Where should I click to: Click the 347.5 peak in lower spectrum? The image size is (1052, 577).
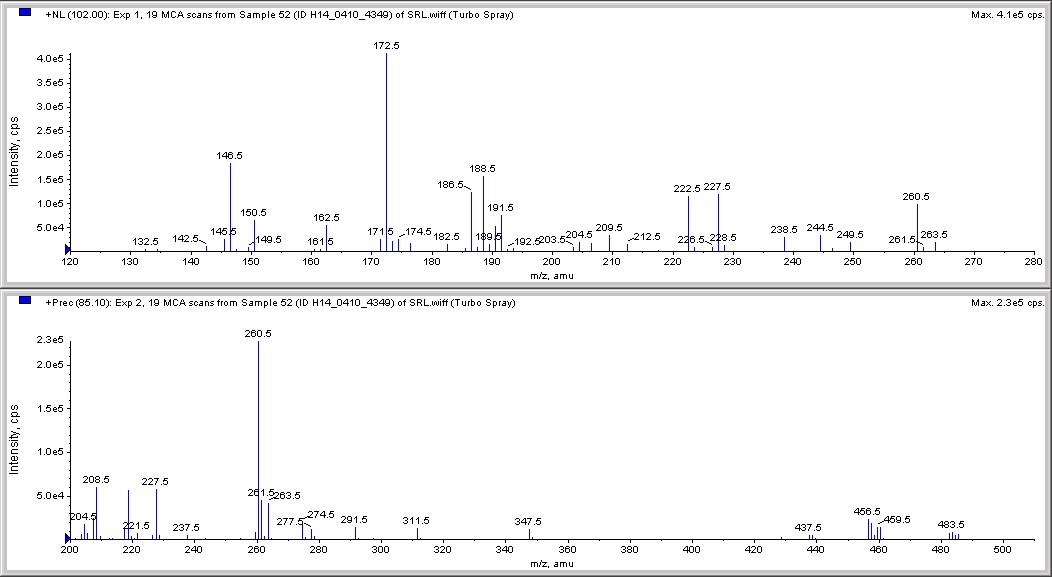click(x=529, y=534)
